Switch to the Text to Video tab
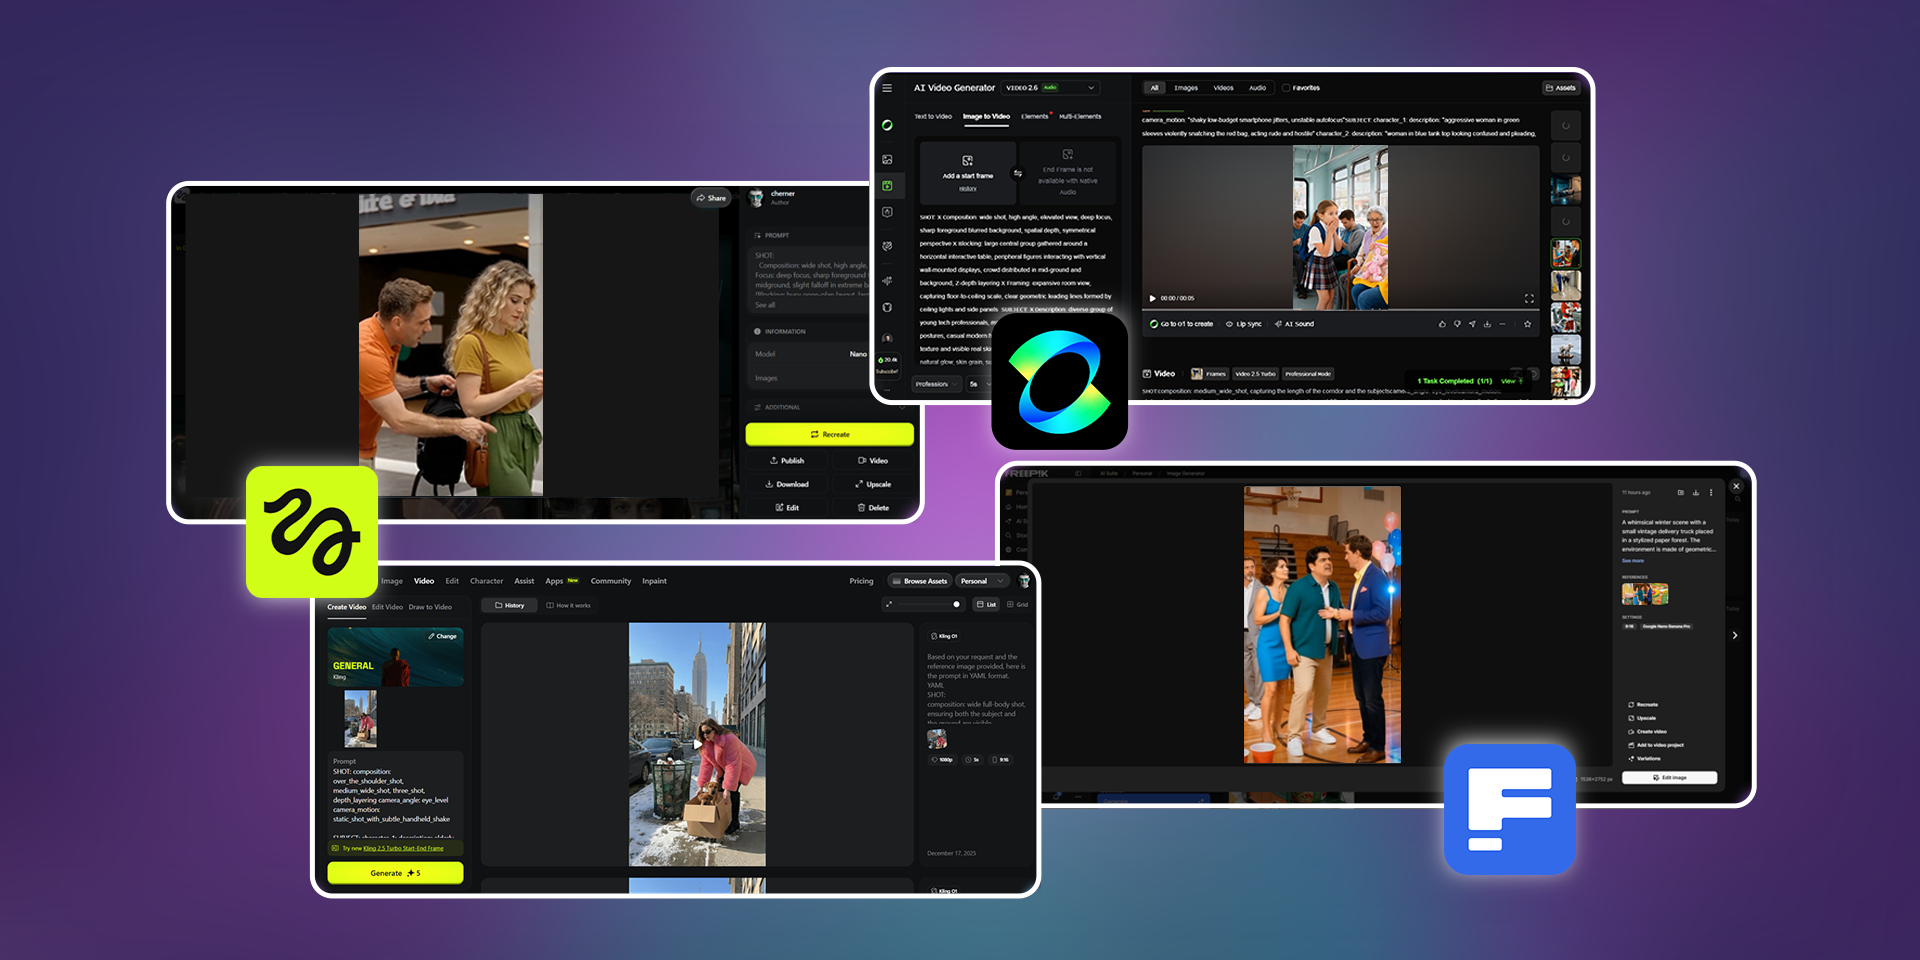1920x960 pixels. [x=933, y=117]
